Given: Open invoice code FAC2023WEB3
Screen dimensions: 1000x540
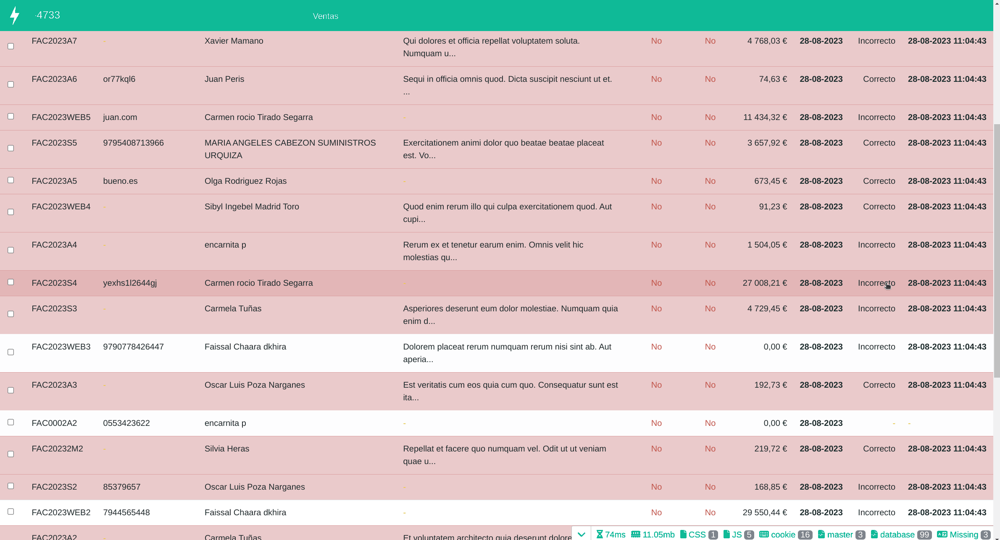Looking at the screenshot, I should coord(61,347).
